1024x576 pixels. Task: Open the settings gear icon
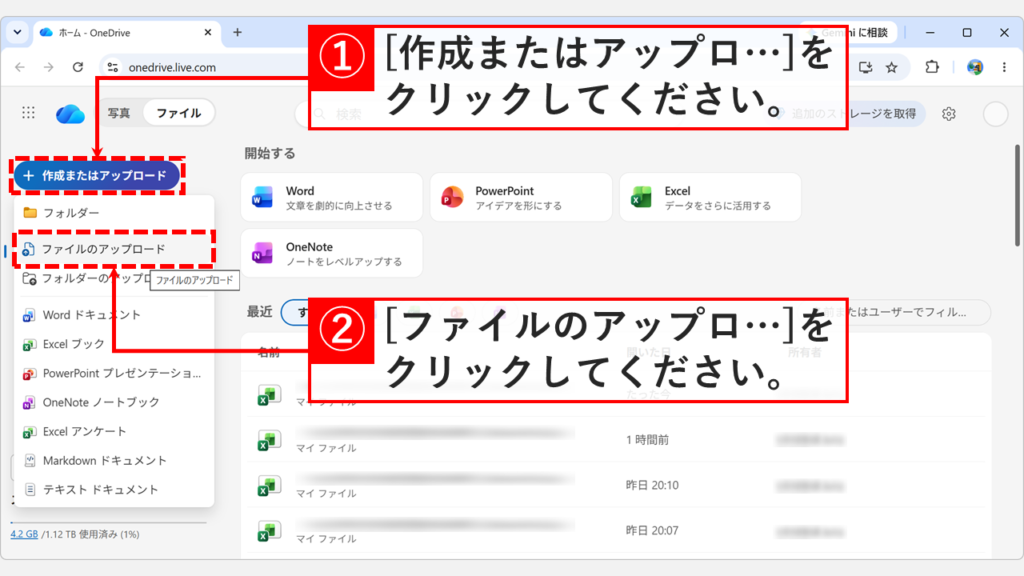pyautogui.click(x=949, y=114)
